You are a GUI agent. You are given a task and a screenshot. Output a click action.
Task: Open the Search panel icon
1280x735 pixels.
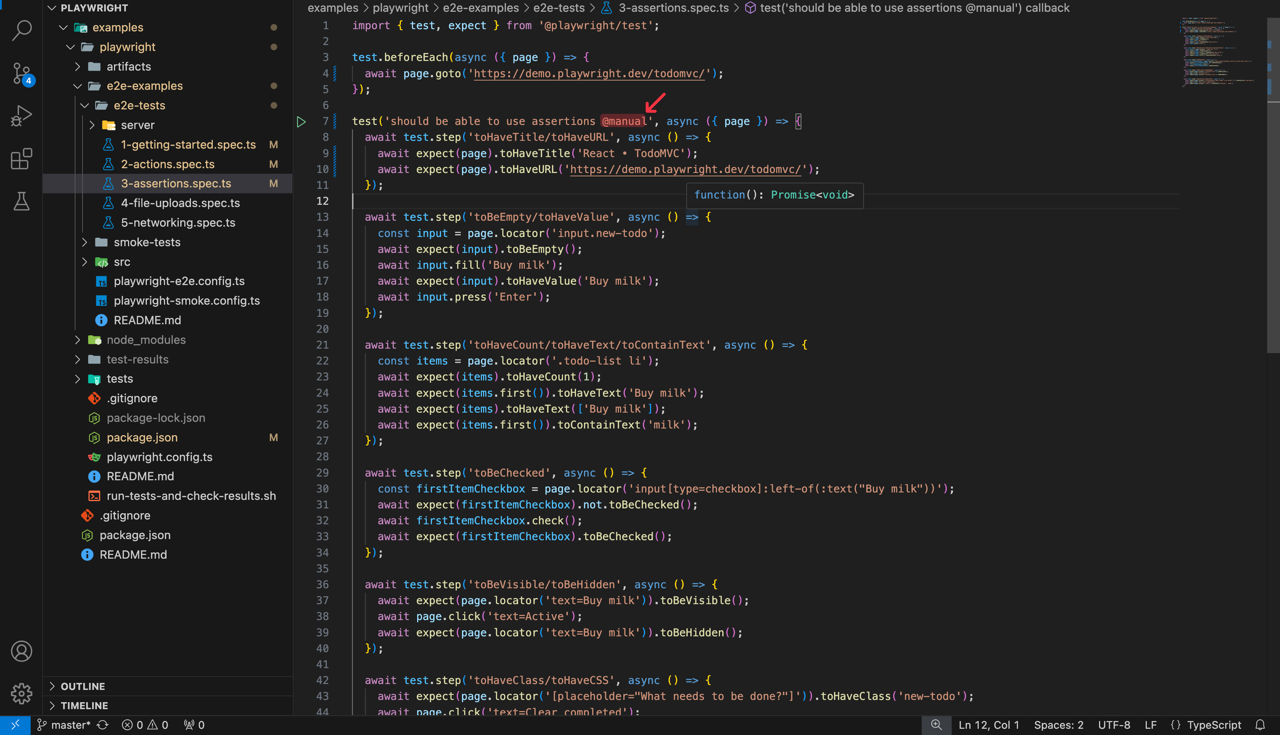click(x=21, y=30)
